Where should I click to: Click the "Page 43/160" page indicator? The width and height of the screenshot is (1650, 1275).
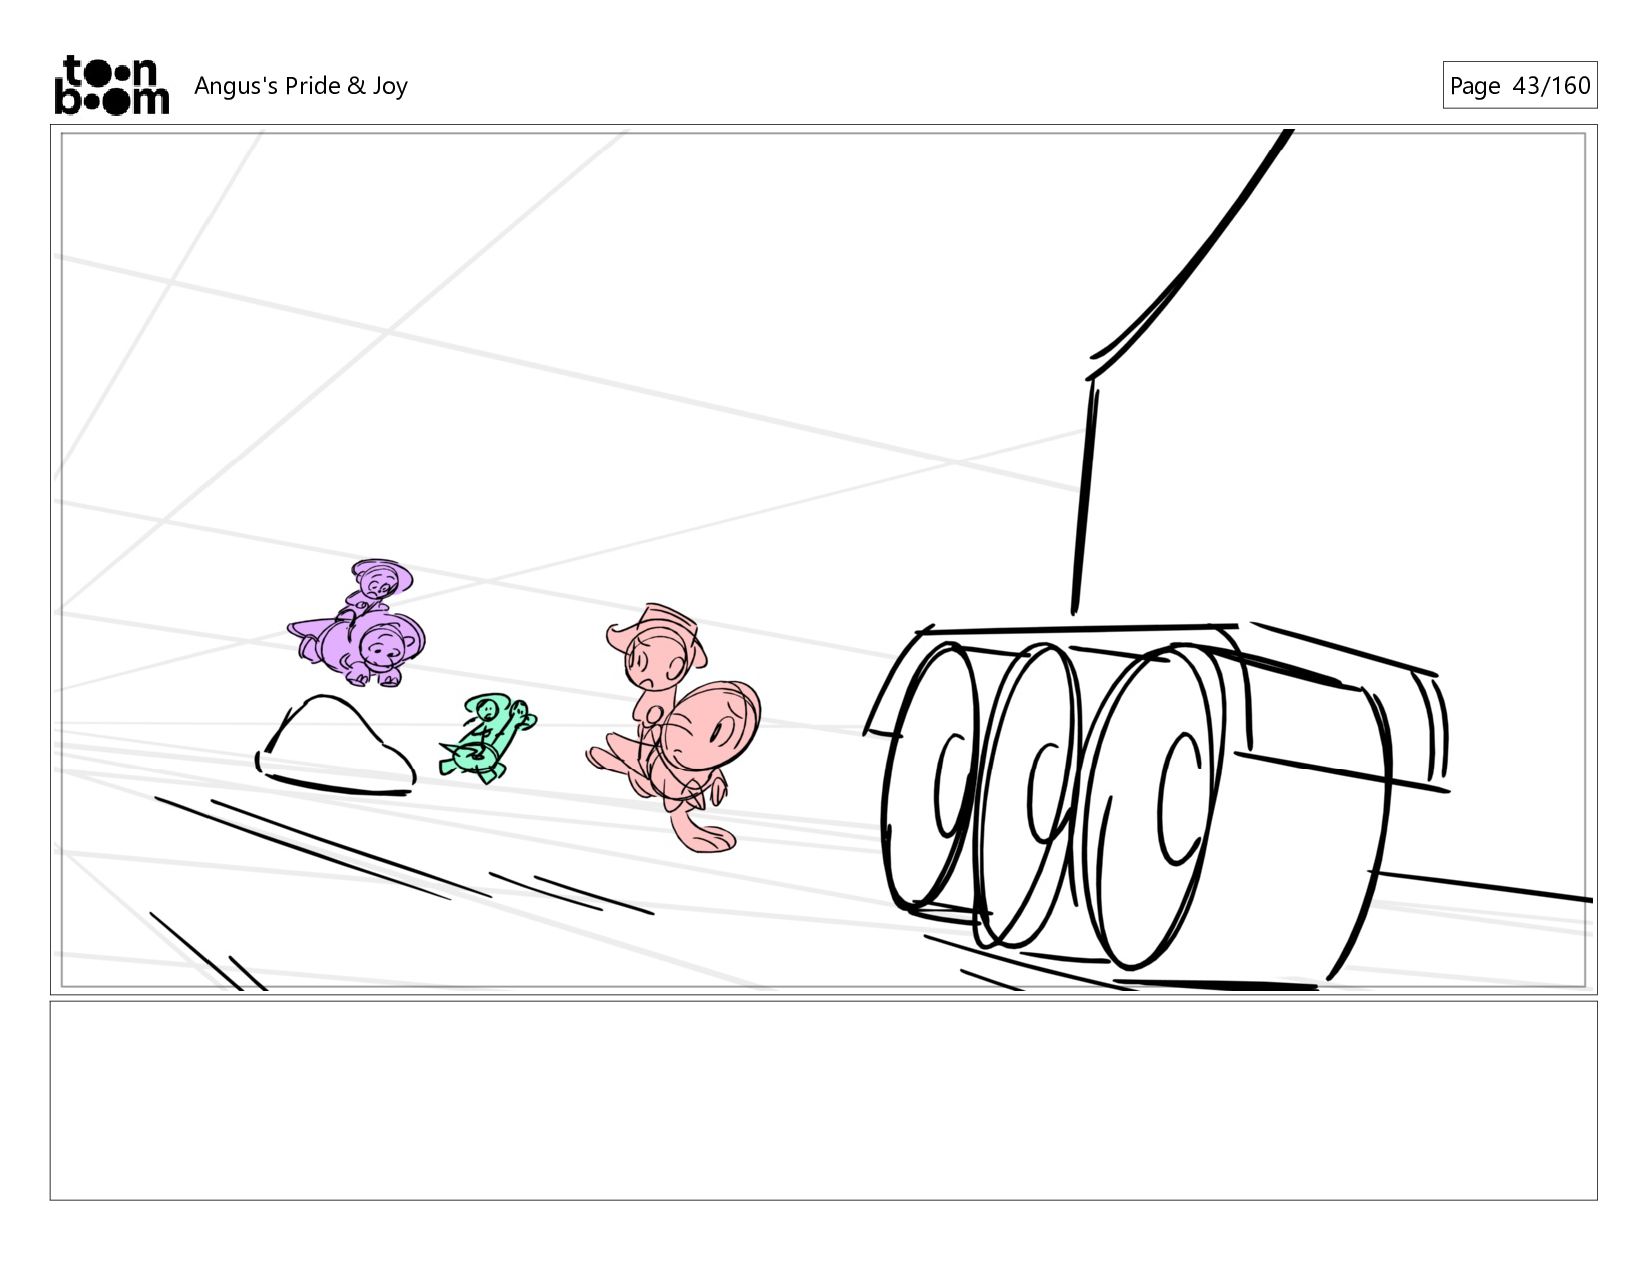pyautogui.click(x=1519, y=85)
